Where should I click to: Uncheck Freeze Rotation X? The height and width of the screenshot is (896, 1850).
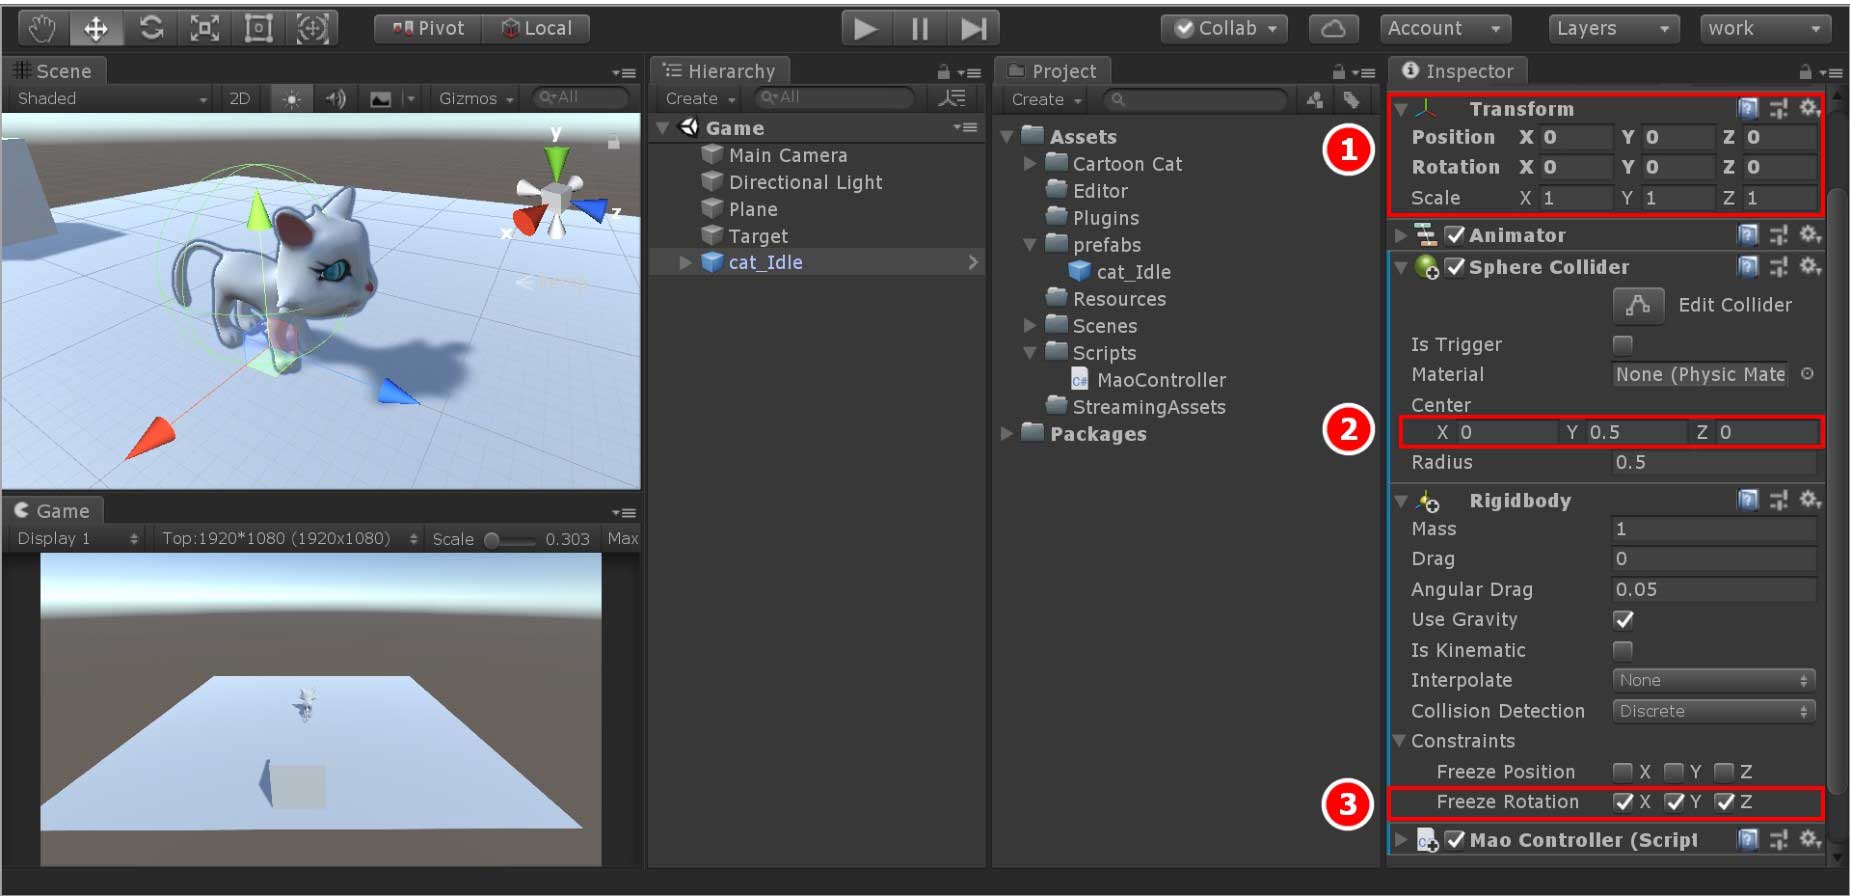pos(1623,802)
